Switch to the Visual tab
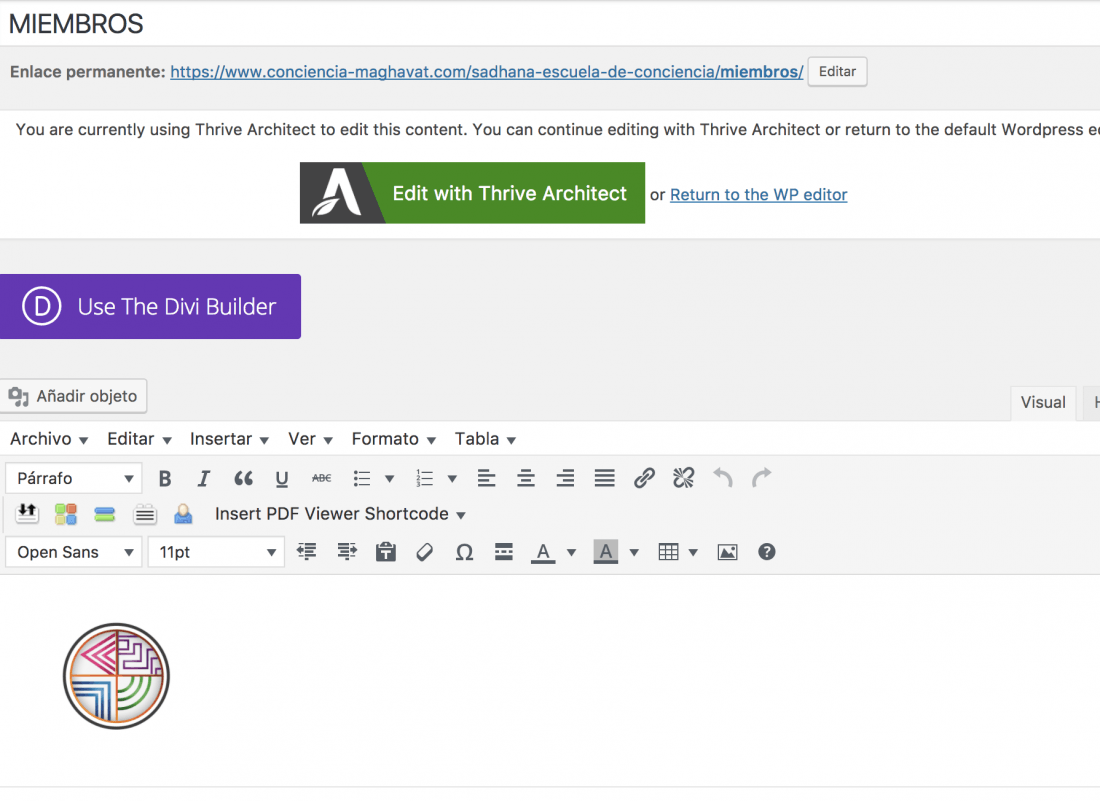 point(1043,403)
